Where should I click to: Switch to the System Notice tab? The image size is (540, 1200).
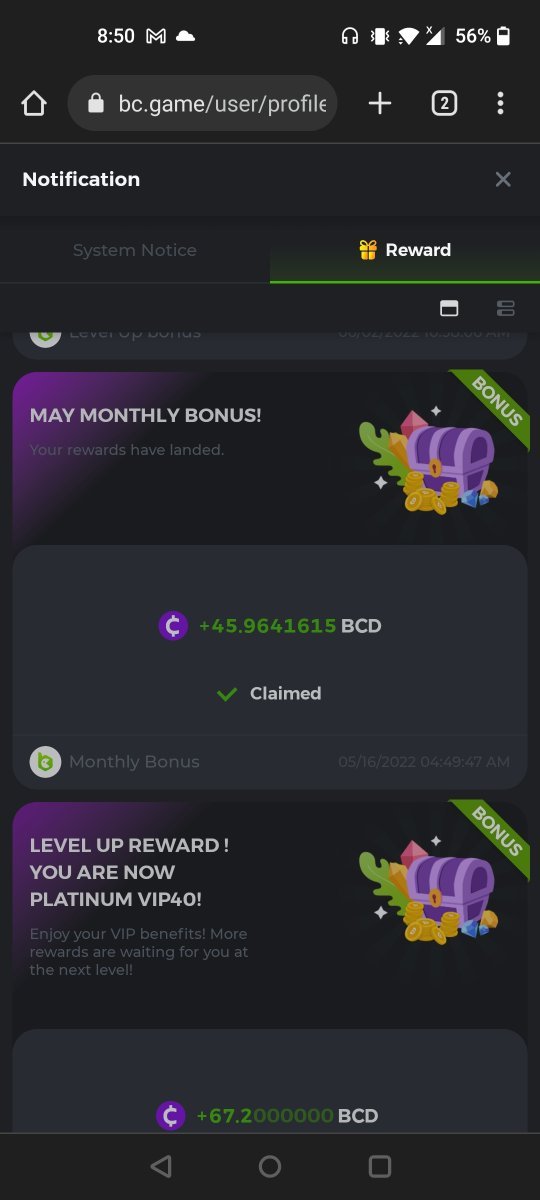(135, 250)
